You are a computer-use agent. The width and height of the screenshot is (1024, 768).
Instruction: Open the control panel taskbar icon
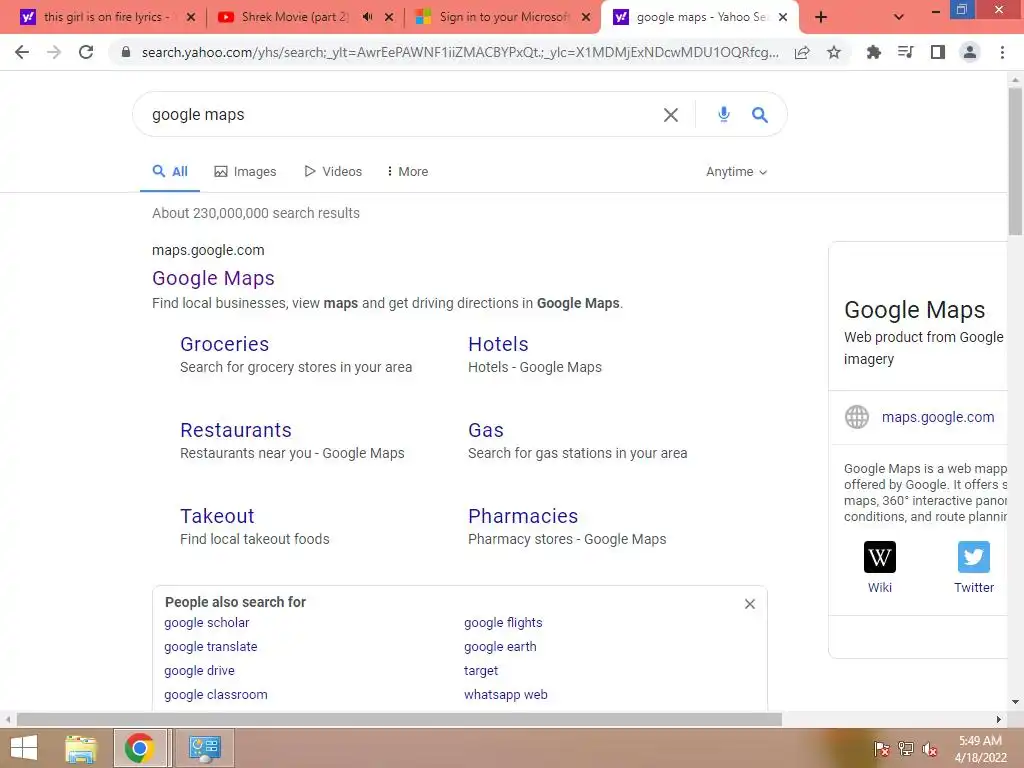click(204, 748)
